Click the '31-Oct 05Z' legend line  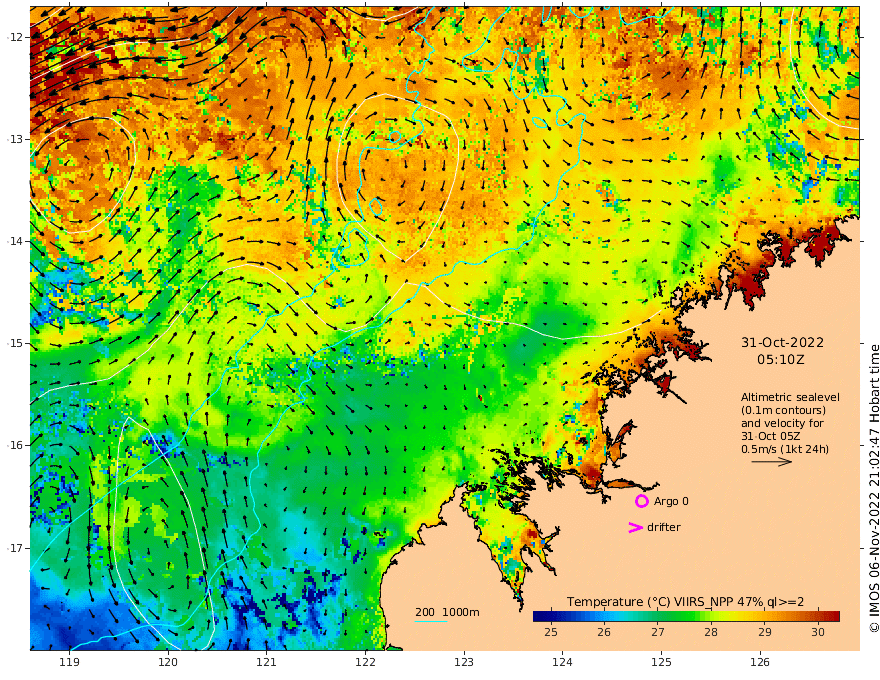[771, 436]
